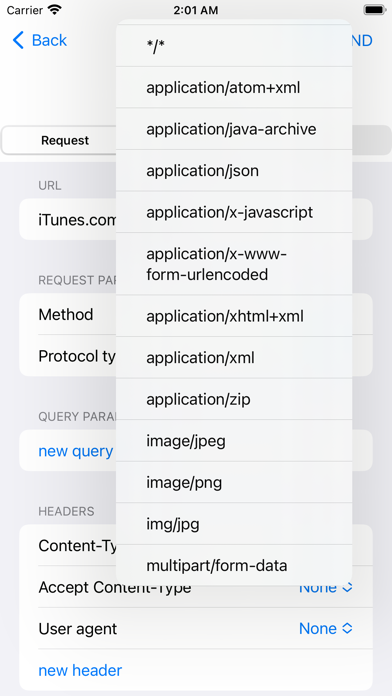The image size is (392, 696).
Task: Select image/jpeg content type
Action: coord(234,441)
